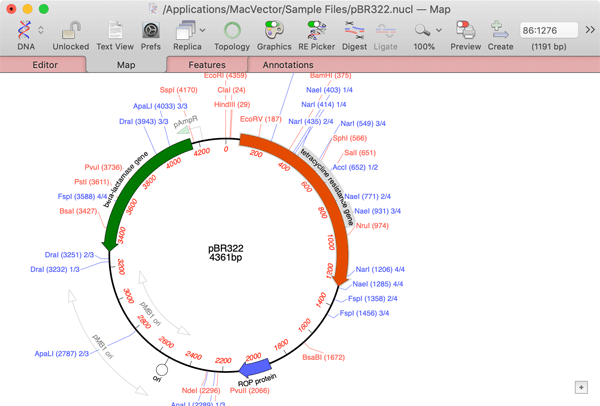This screenshot has height=406, width=600.
Task: Open the RE Picker tool
Action: [x=316, y=30]
